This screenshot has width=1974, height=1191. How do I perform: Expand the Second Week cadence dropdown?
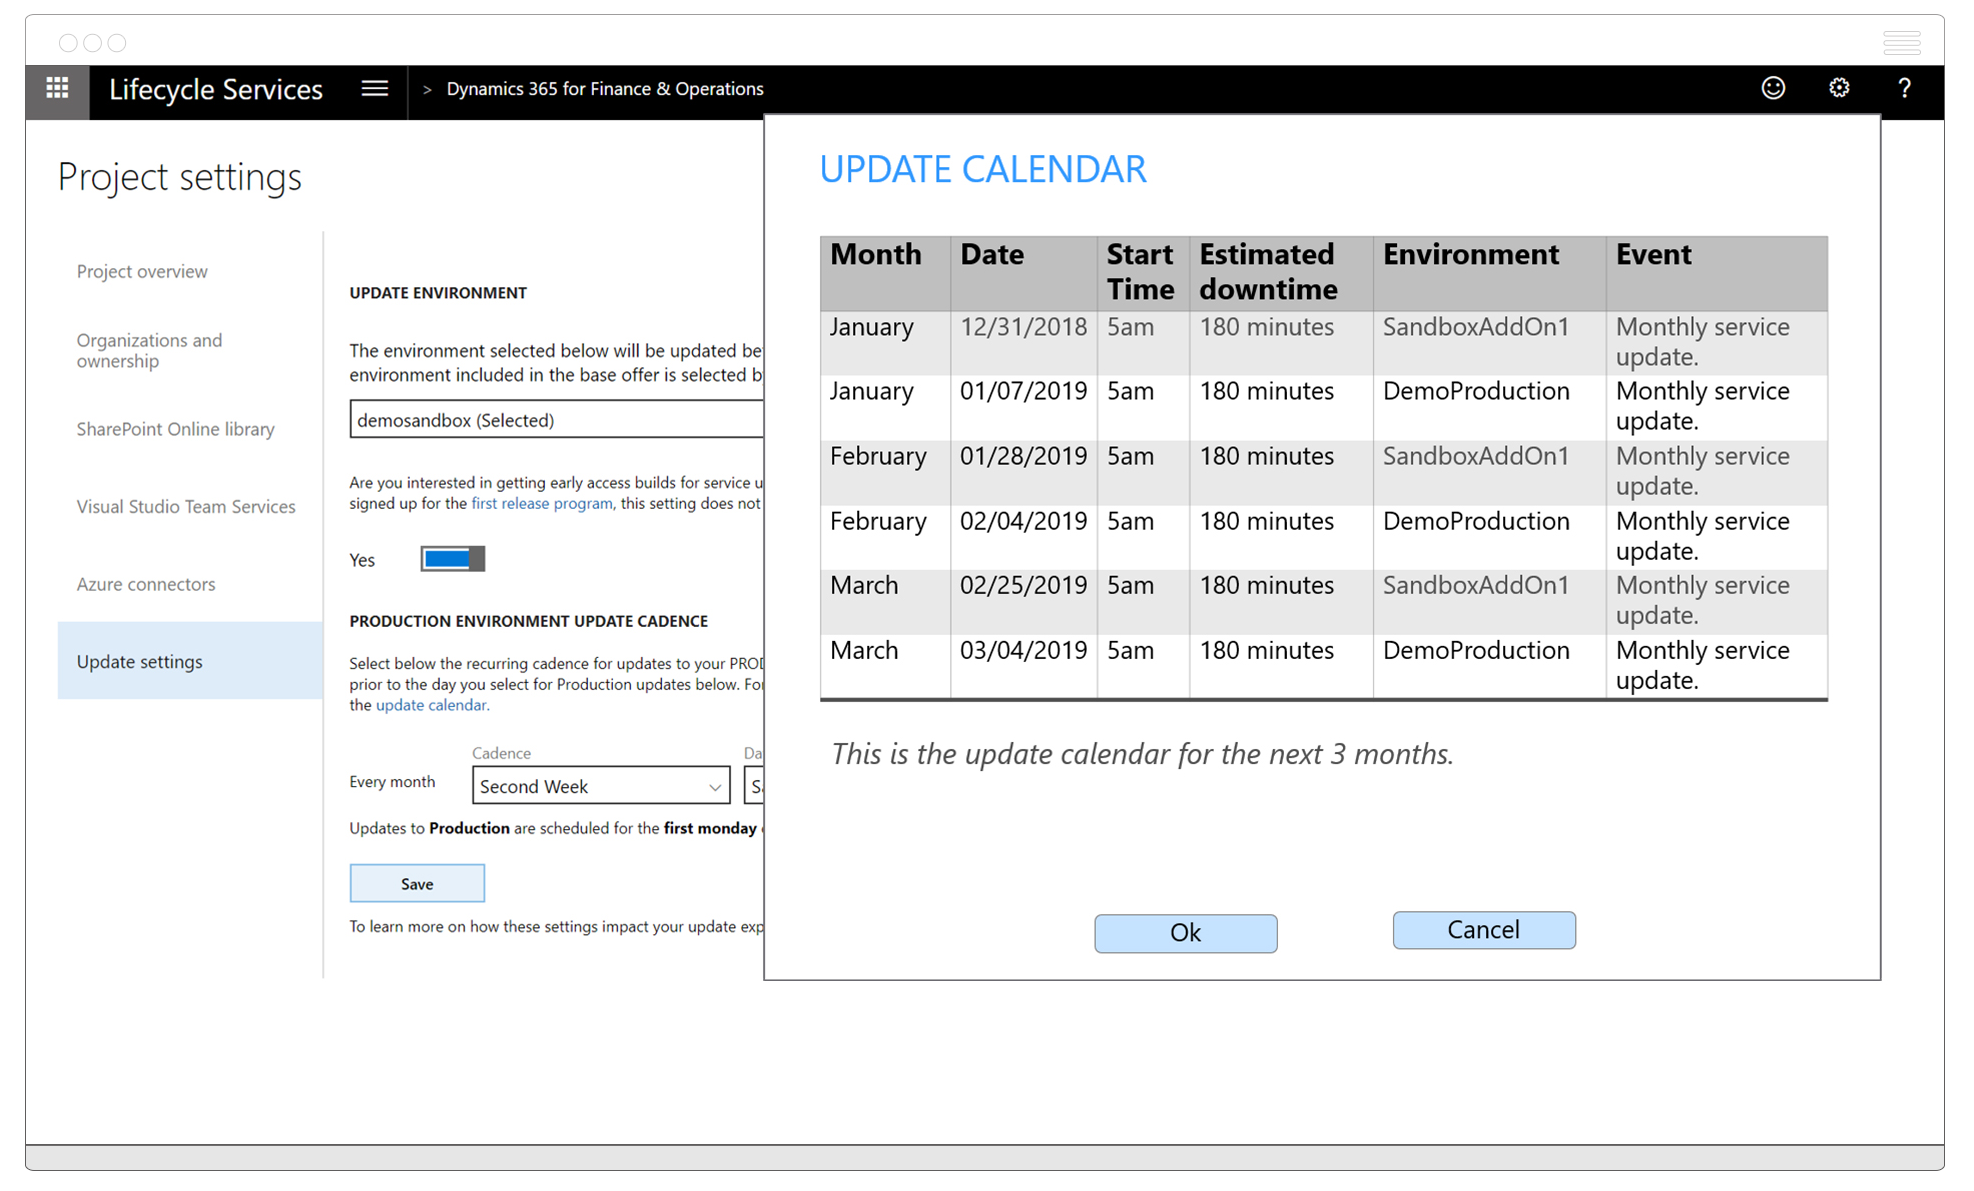pos(601,786)
